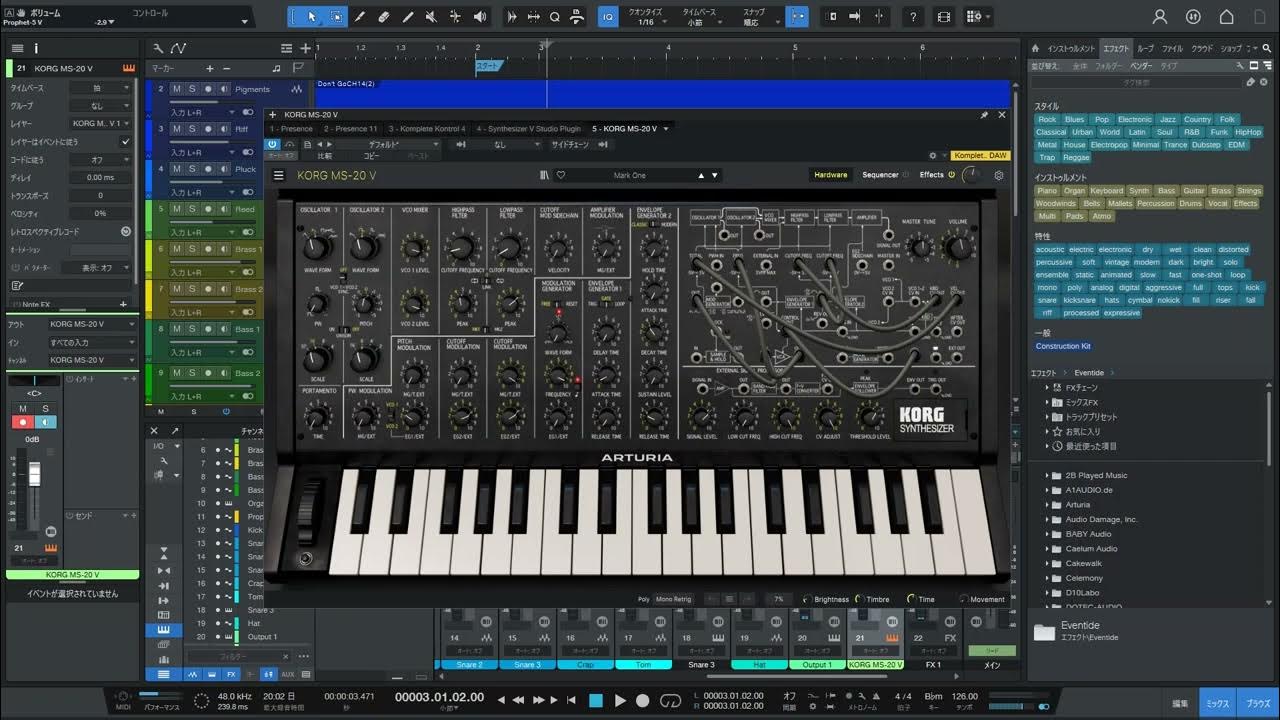Select the Eraser tool

tap(384, 17)
